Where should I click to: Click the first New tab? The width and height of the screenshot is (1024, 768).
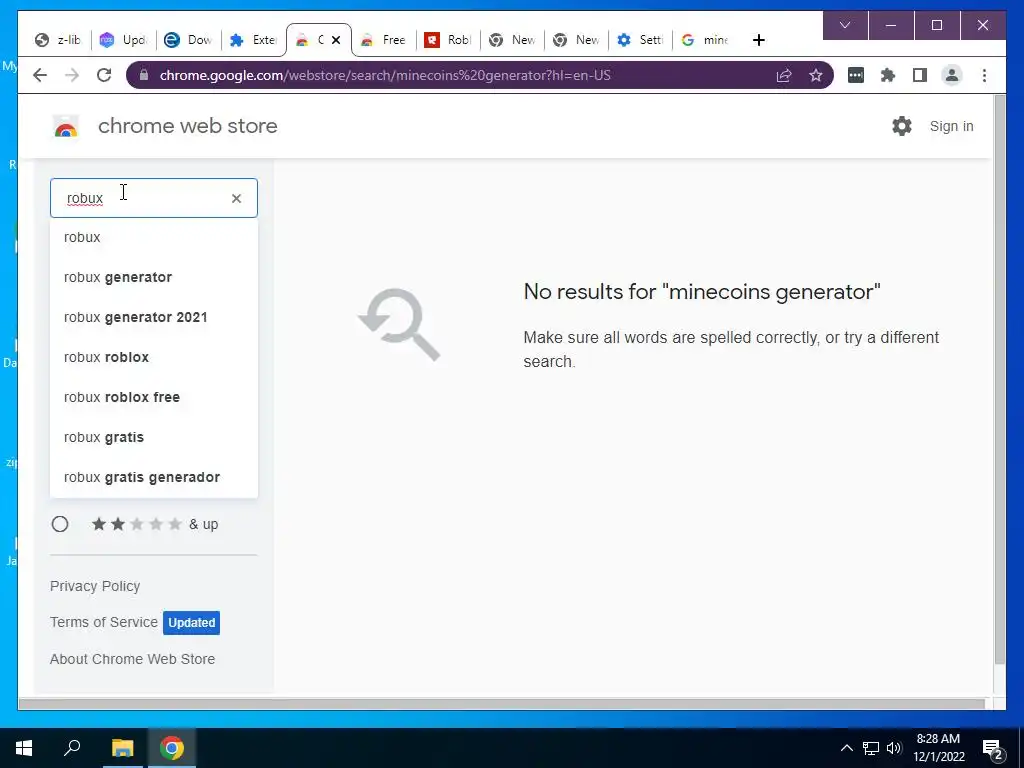tap(512, 40)
